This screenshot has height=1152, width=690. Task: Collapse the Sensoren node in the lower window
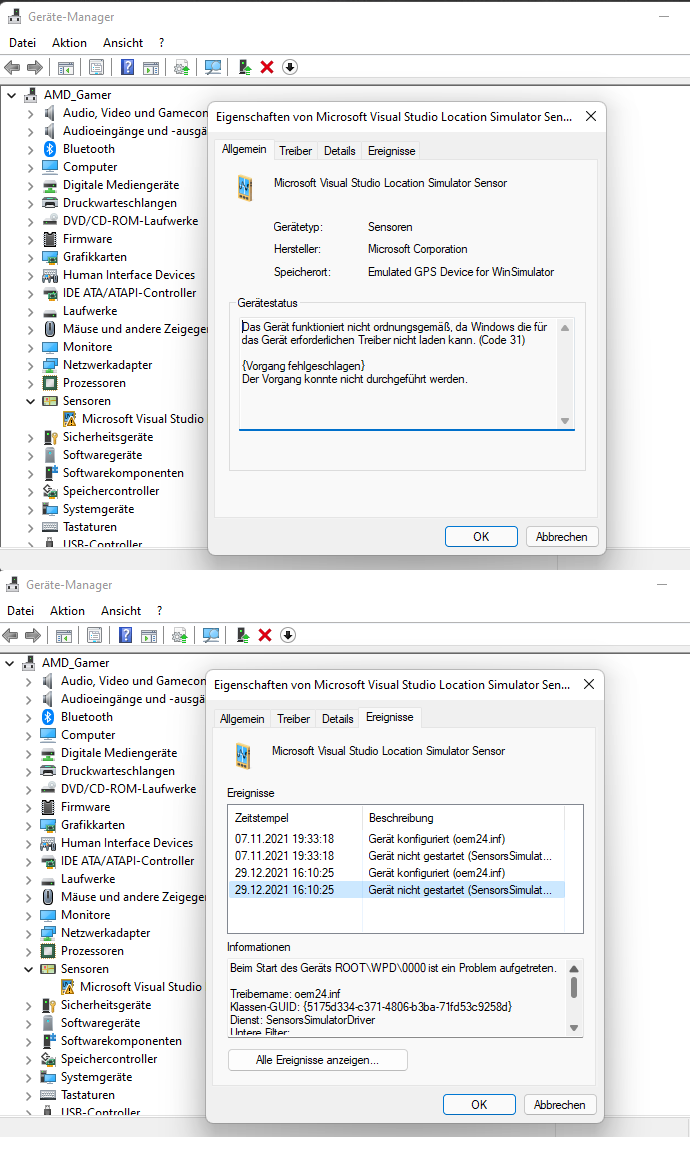[28, 969]
